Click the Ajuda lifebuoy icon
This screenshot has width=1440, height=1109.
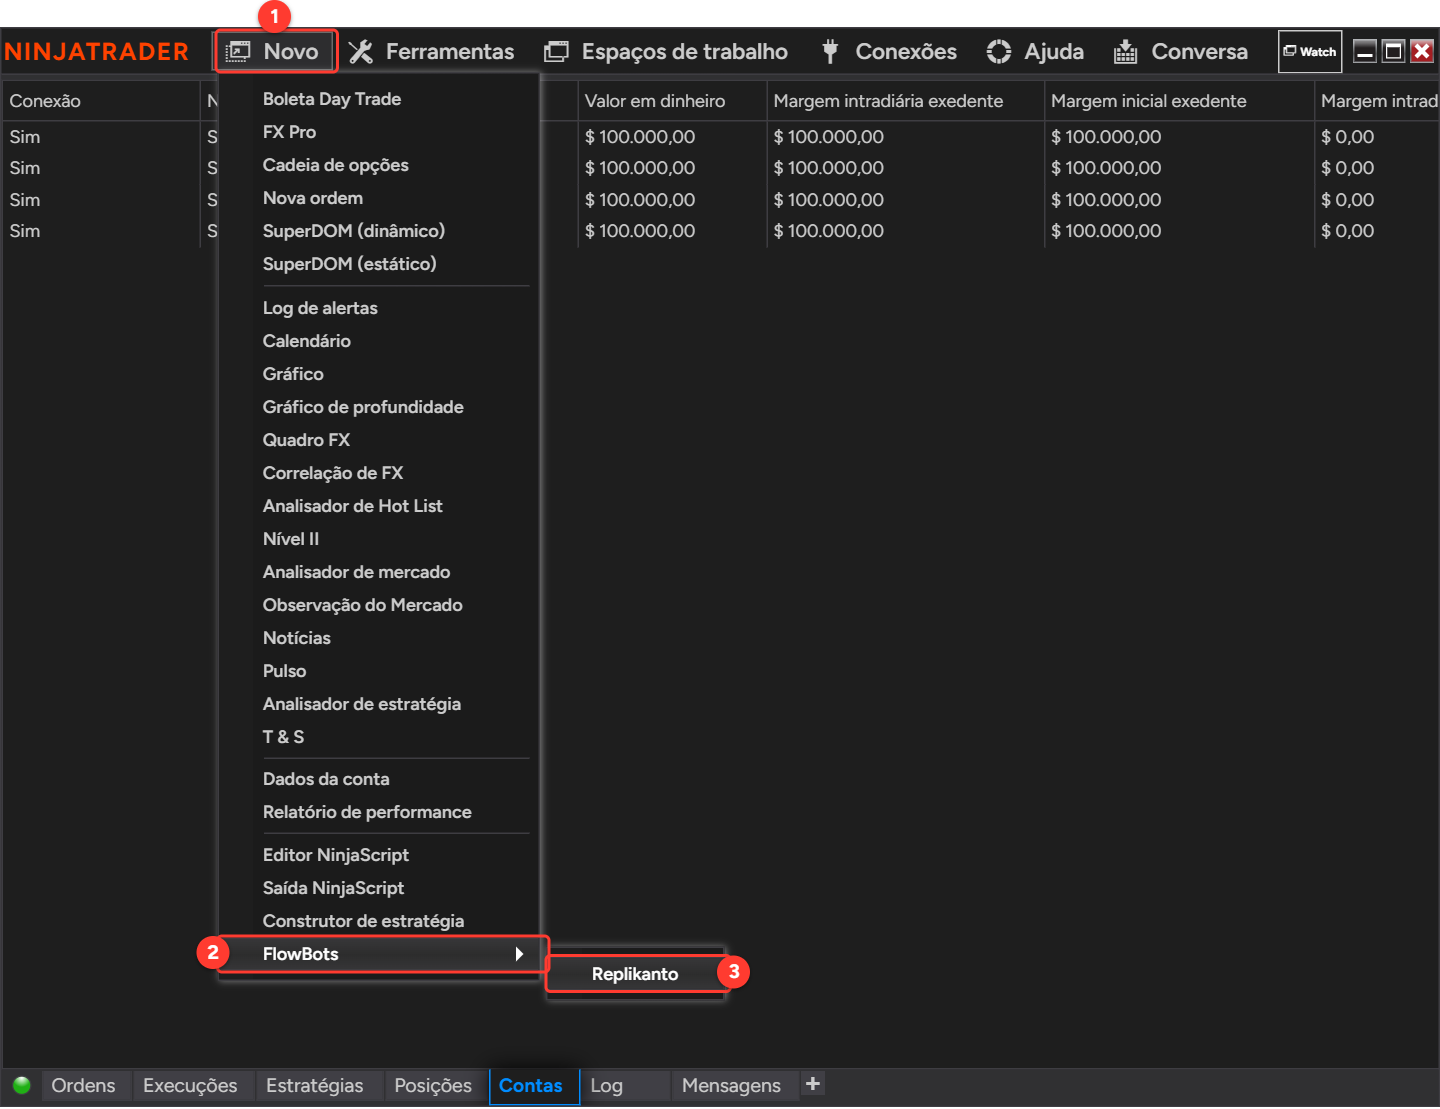point(998,52)
